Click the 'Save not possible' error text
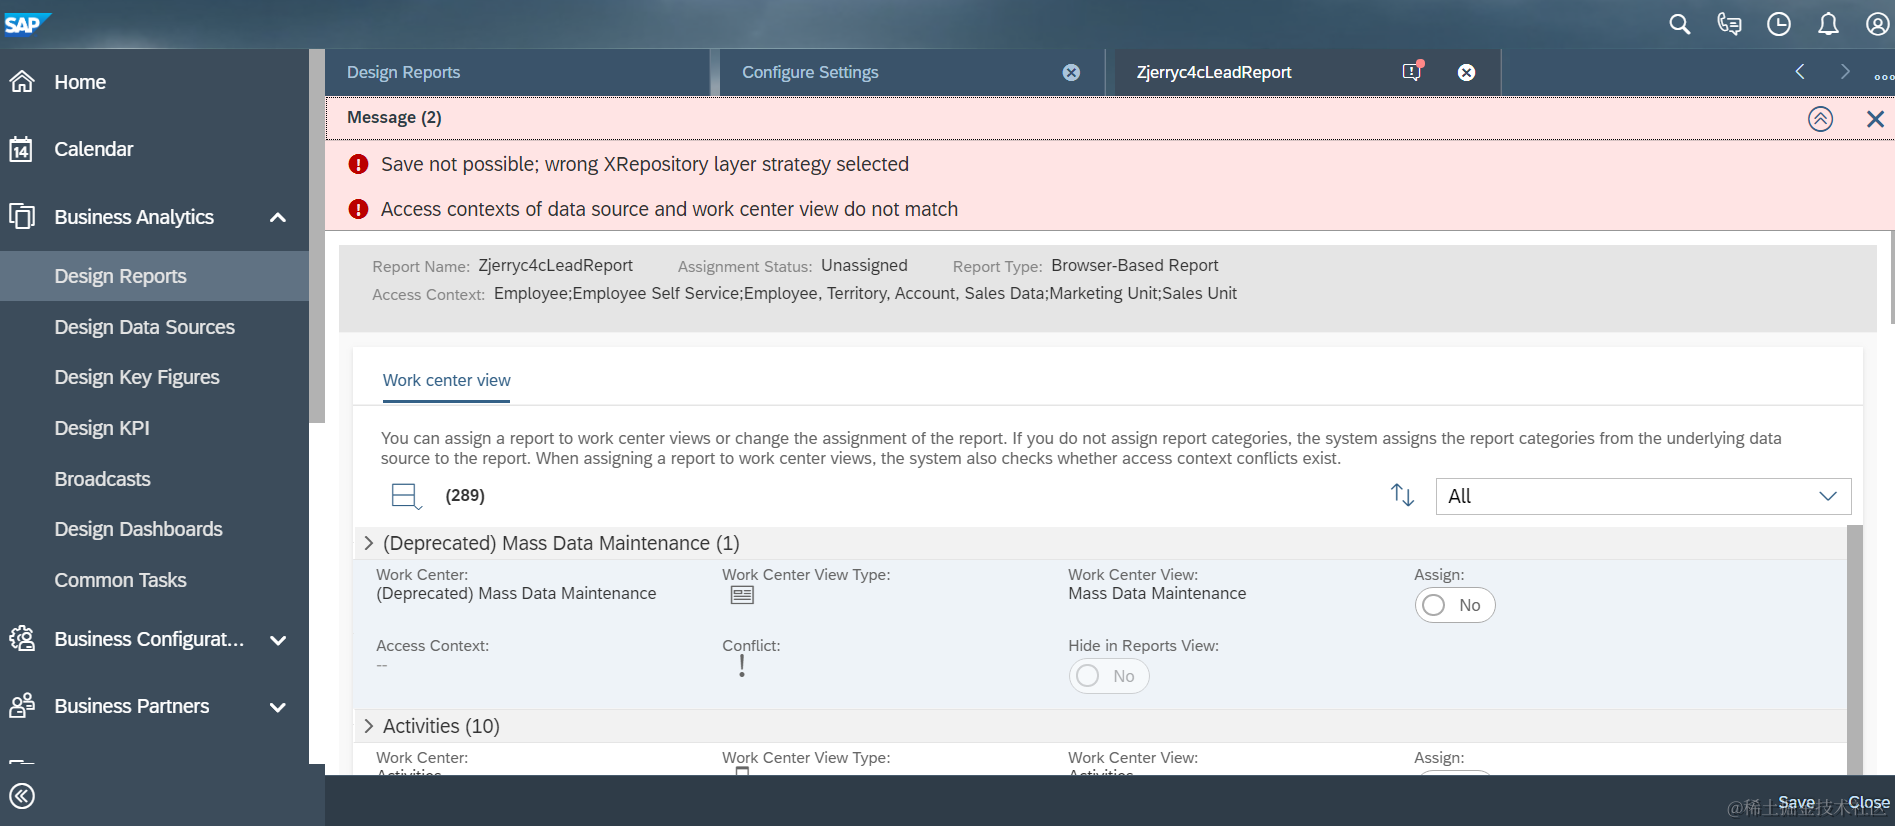The height and width of the screenshot is (826, 1895). (645, 164)
